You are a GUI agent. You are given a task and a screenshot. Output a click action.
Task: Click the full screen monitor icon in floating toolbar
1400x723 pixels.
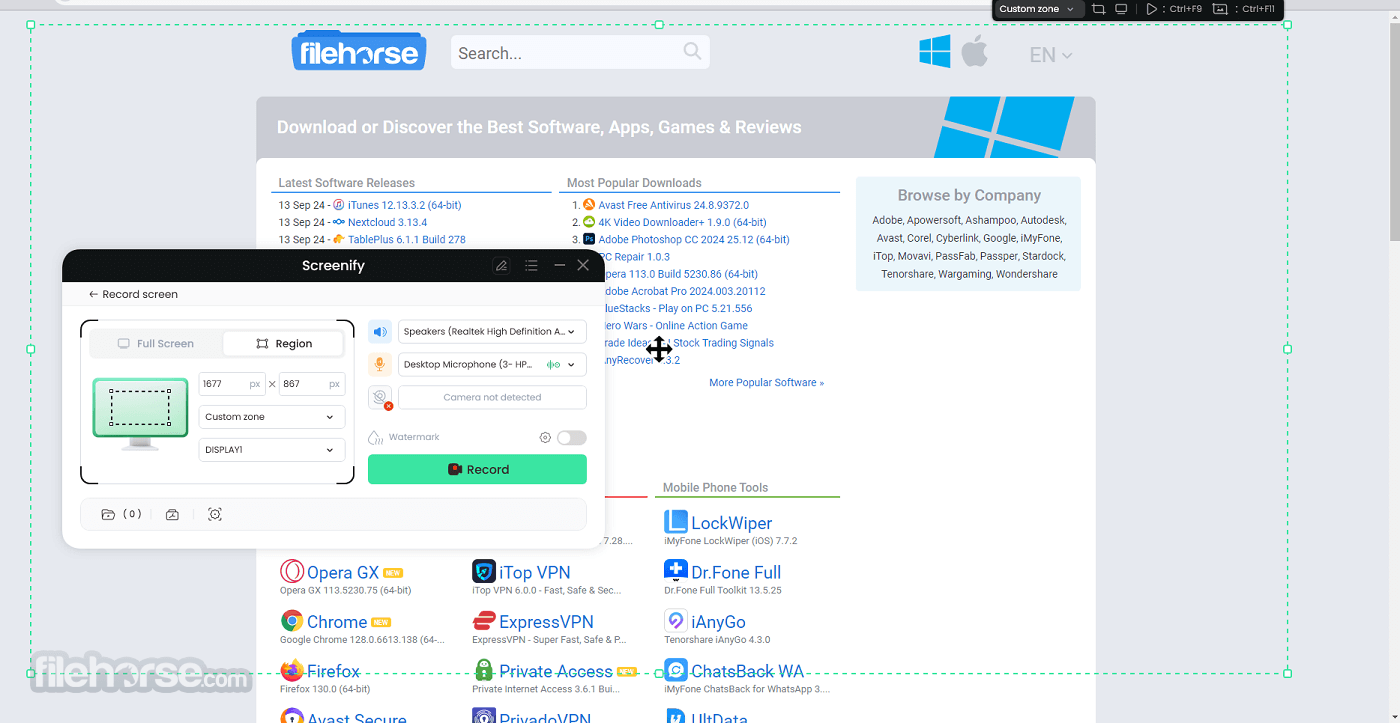tap(1122, 9)
